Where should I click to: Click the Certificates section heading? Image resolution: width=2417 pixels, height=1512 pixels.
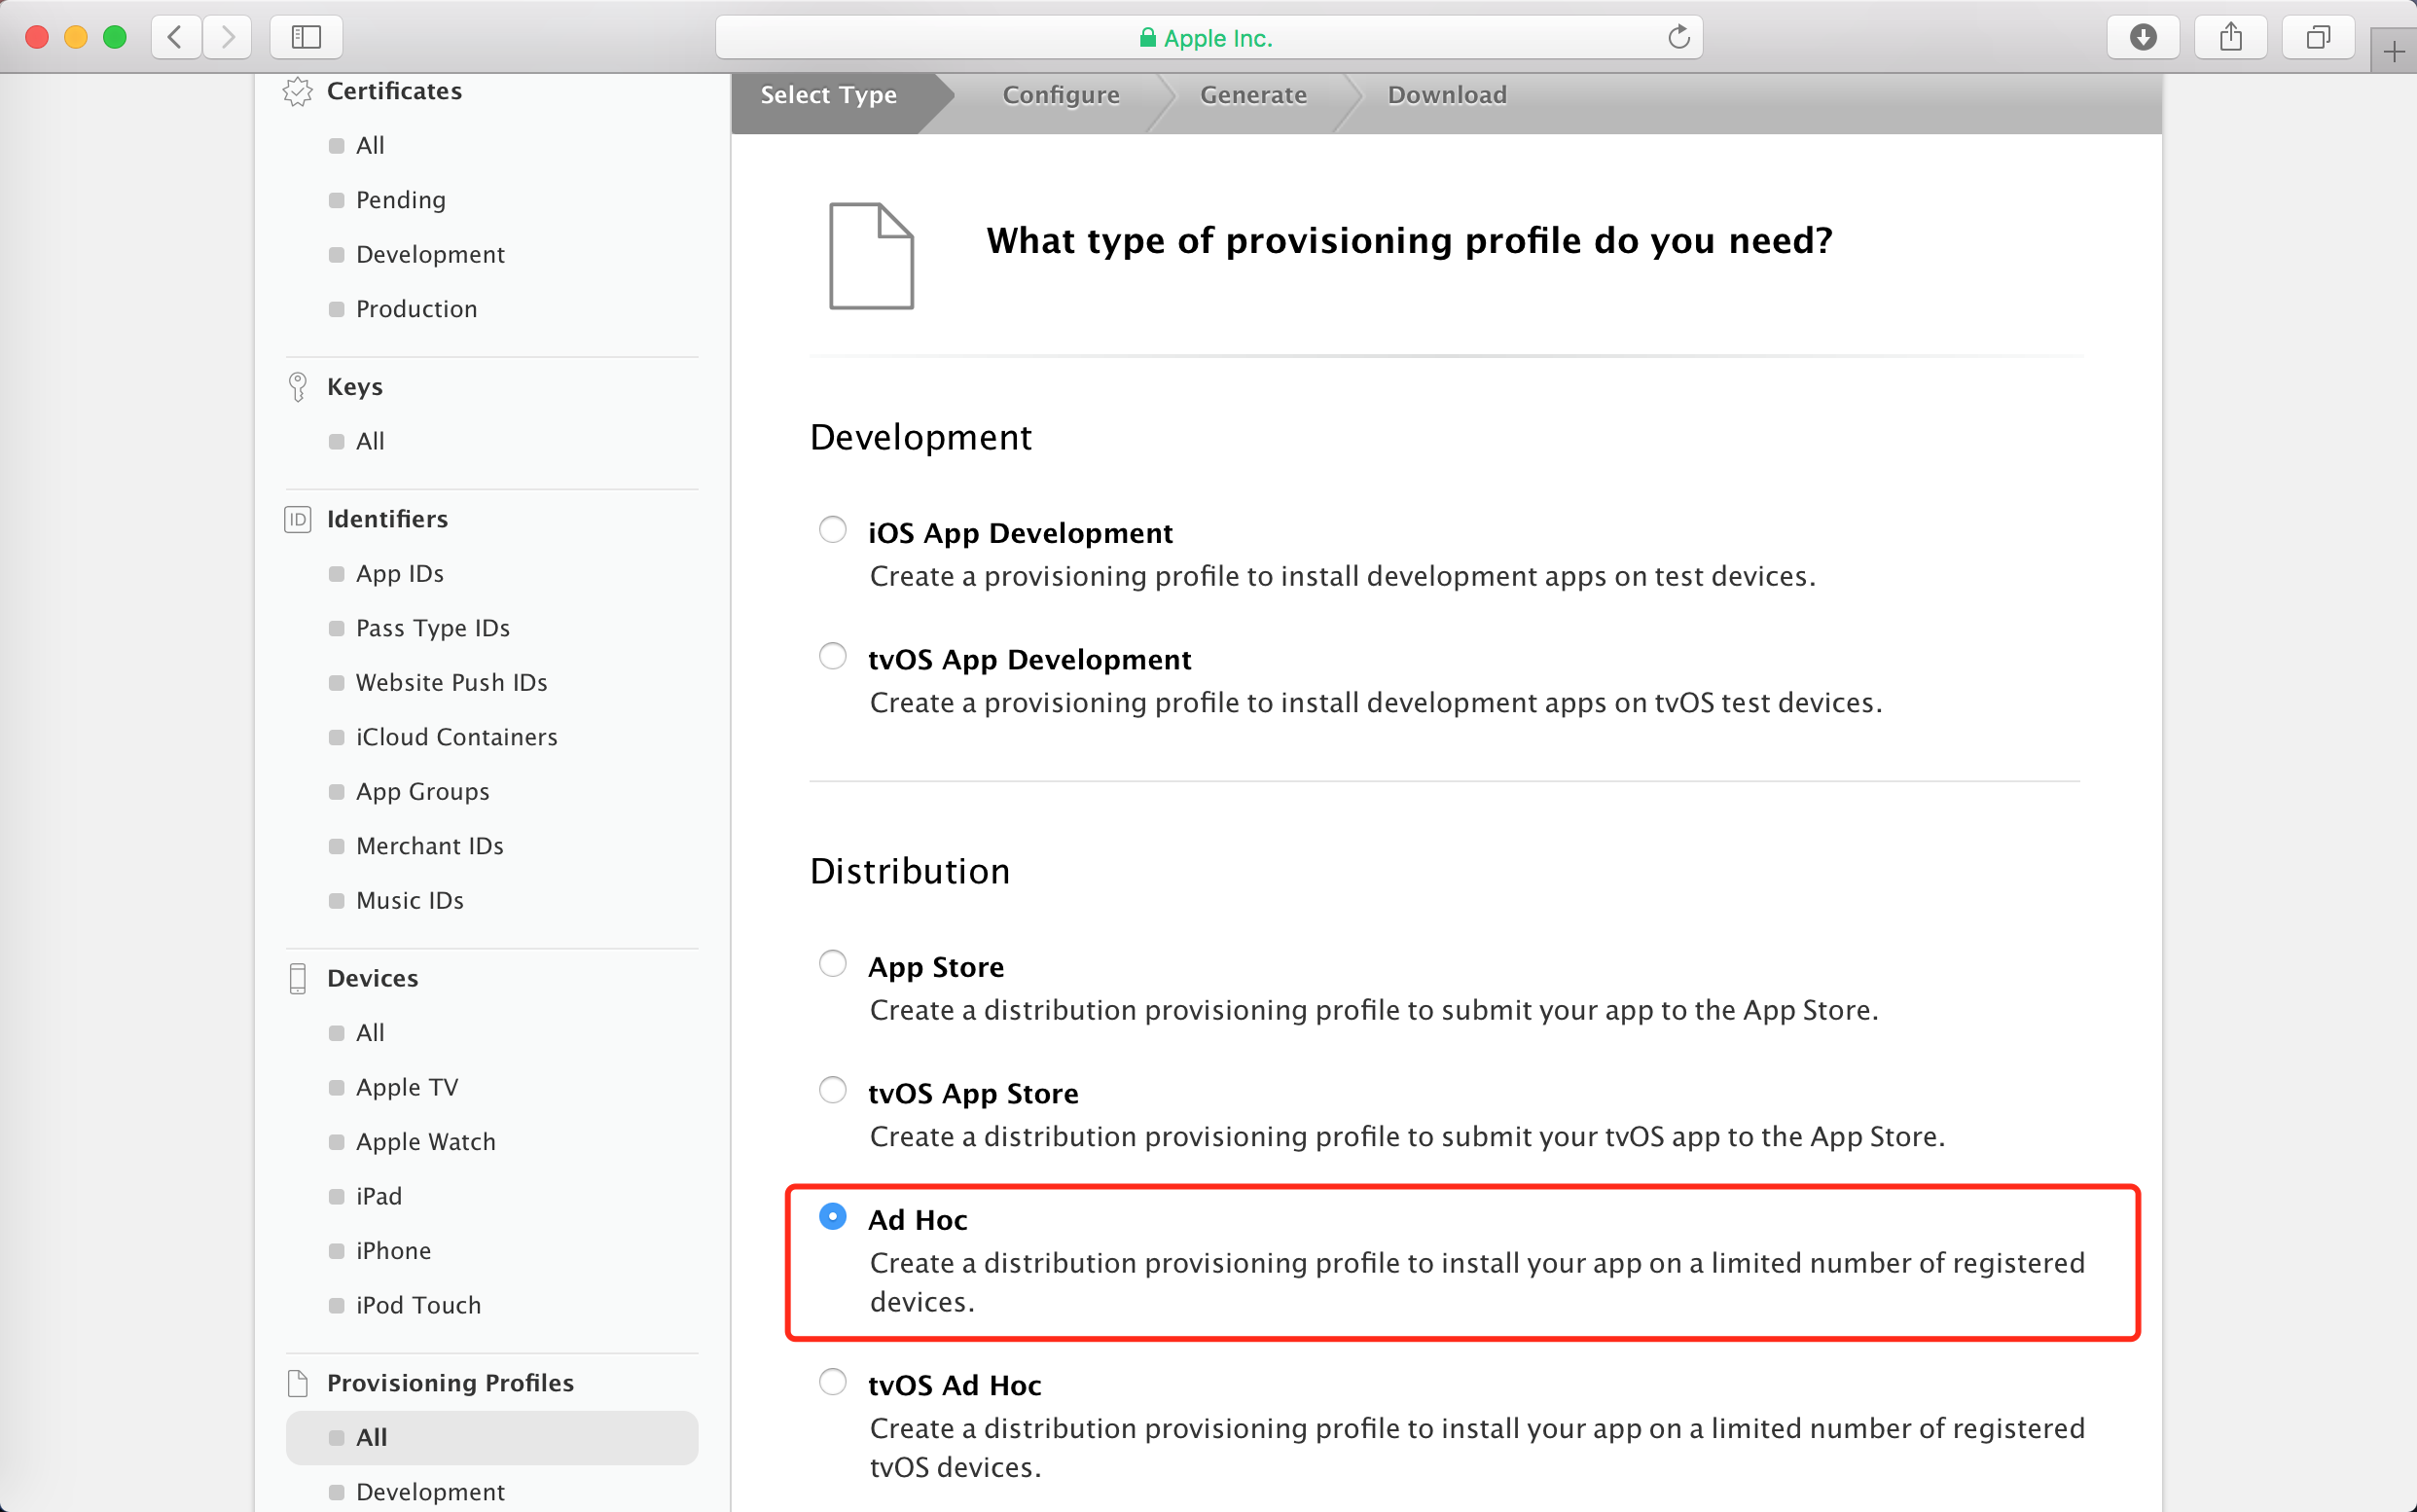[x=394, y=92]
